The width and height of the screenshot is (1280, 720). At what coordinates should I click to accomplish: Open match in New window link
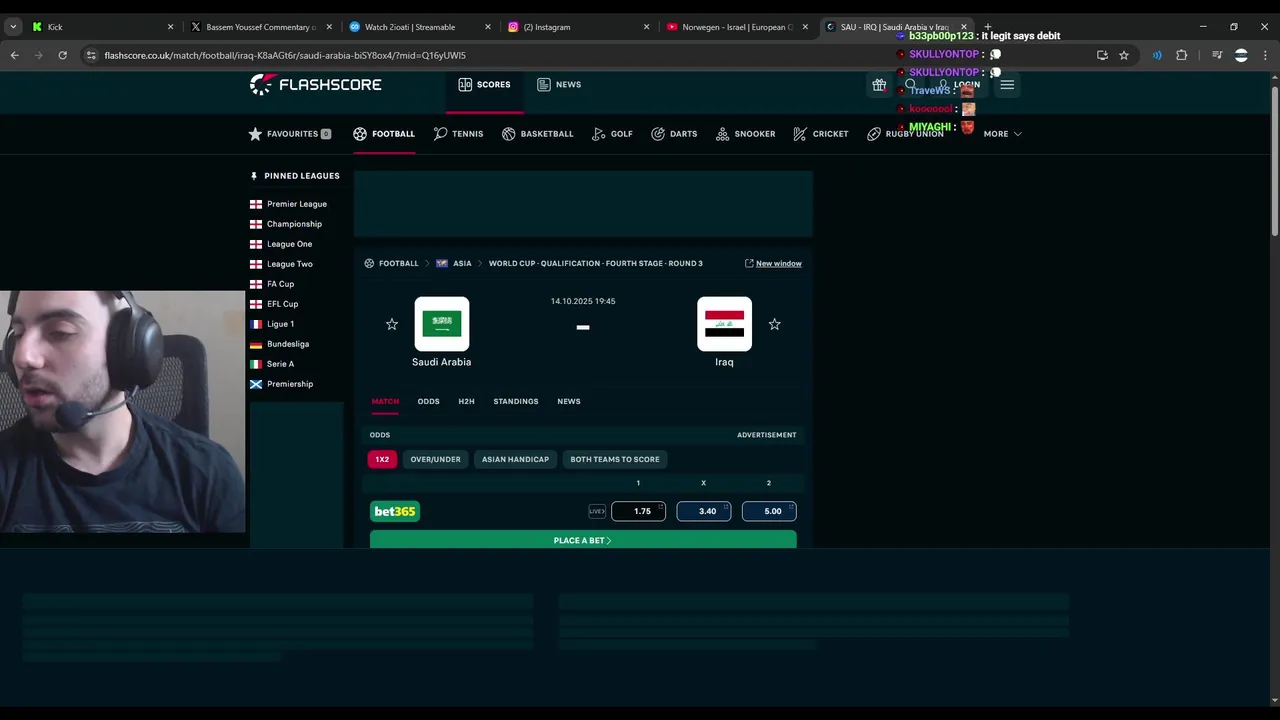[x=773, y=263]
